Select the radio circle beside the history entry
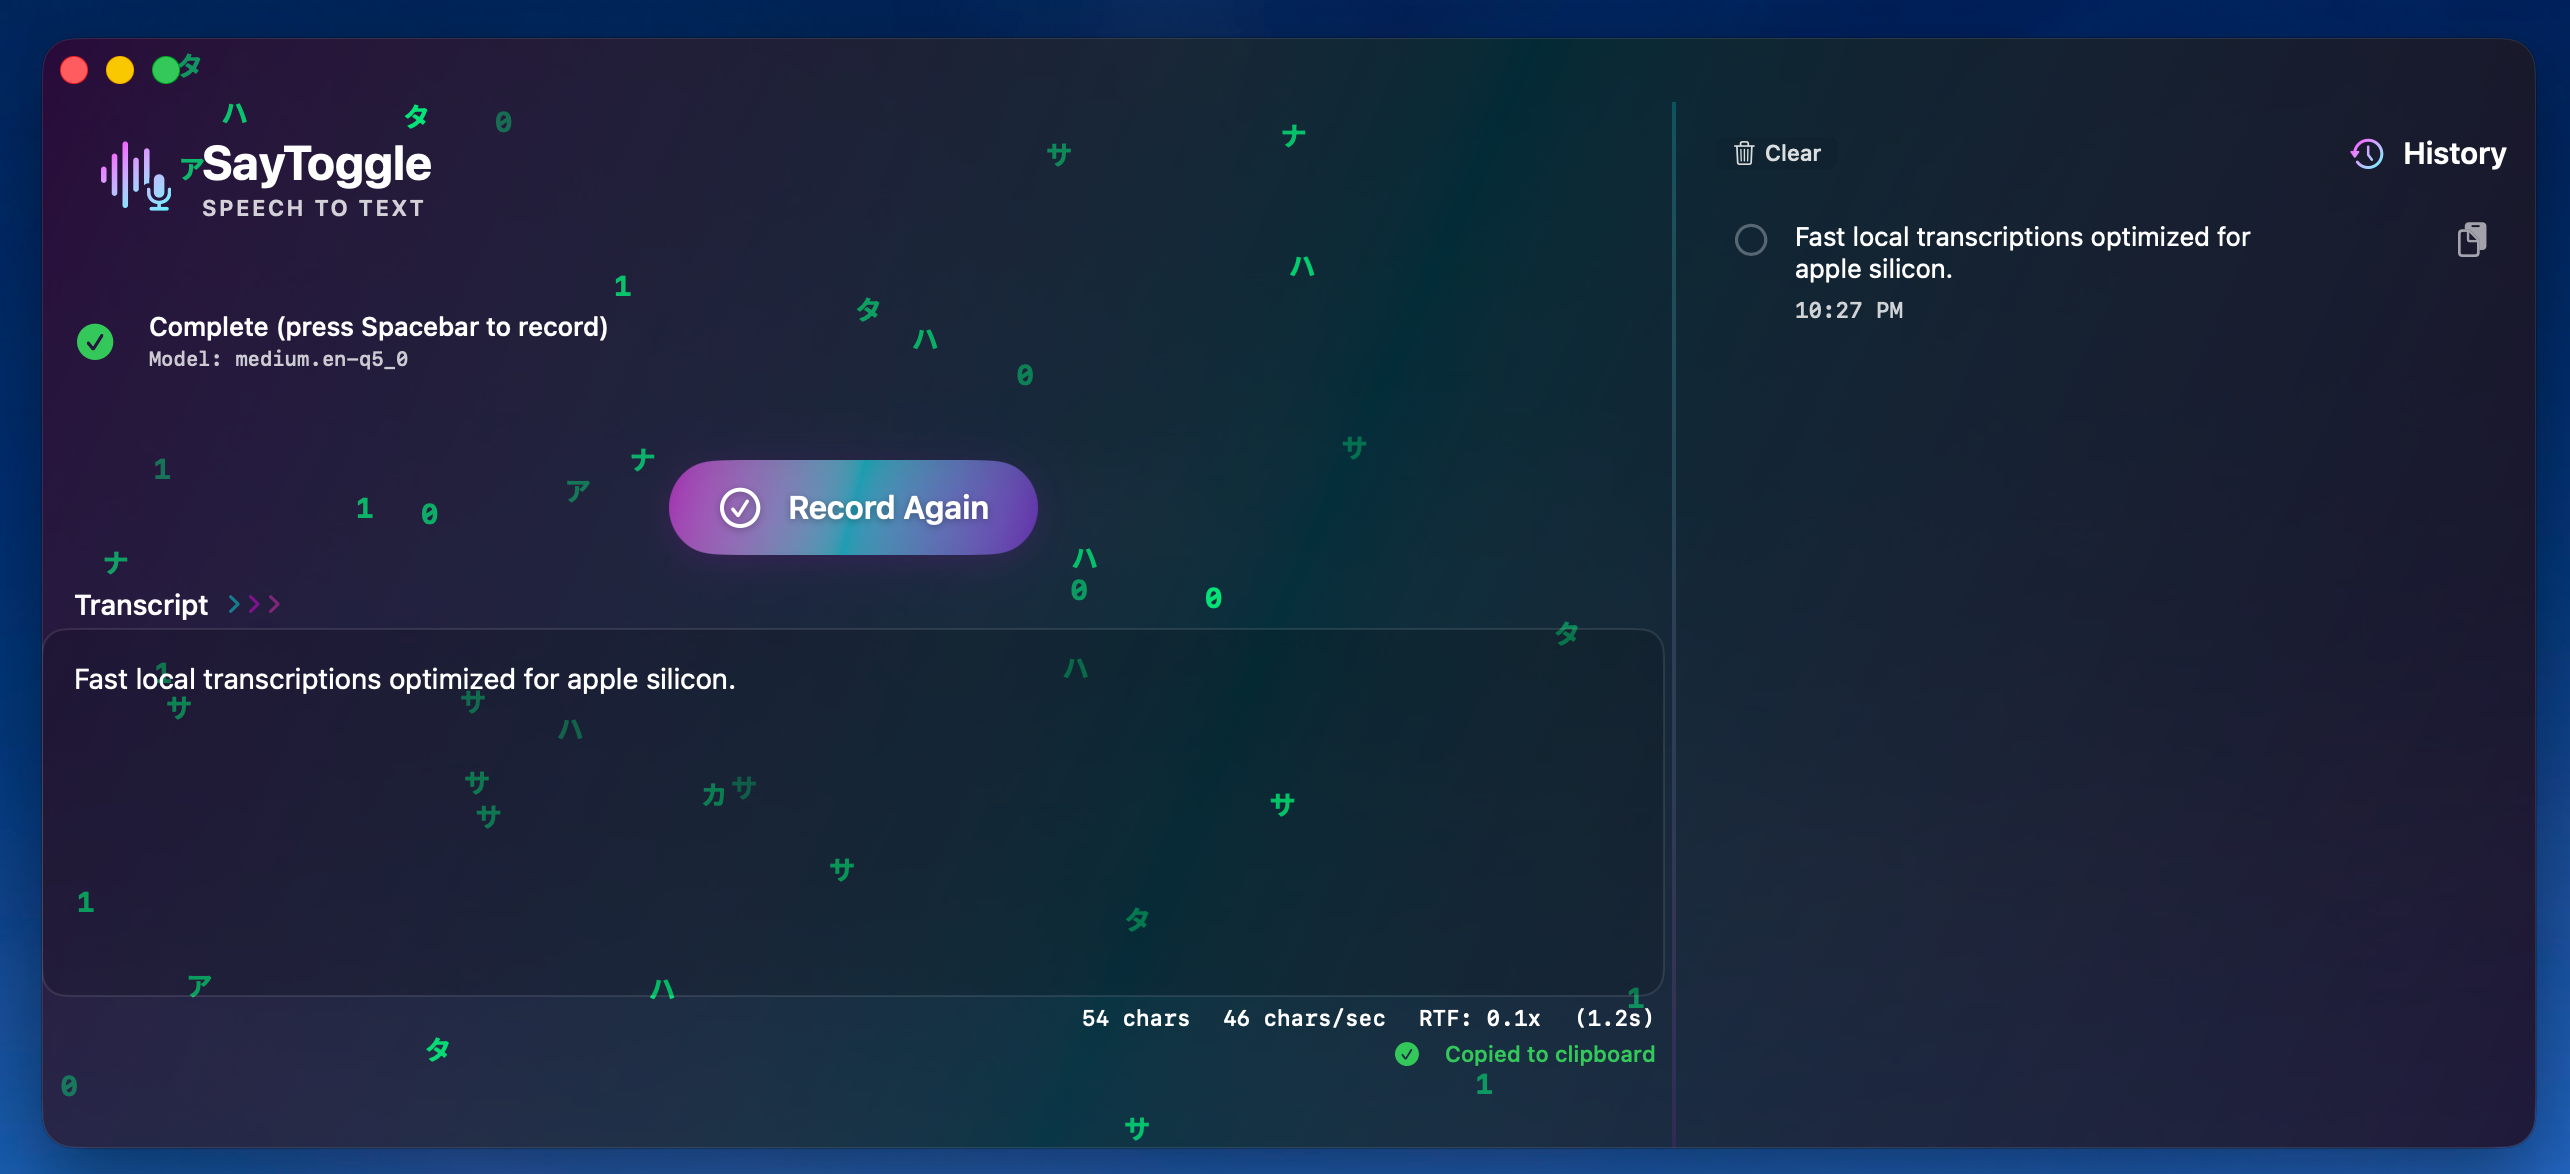This screenshot has height=1174, width=2570. coord(1750,240)
